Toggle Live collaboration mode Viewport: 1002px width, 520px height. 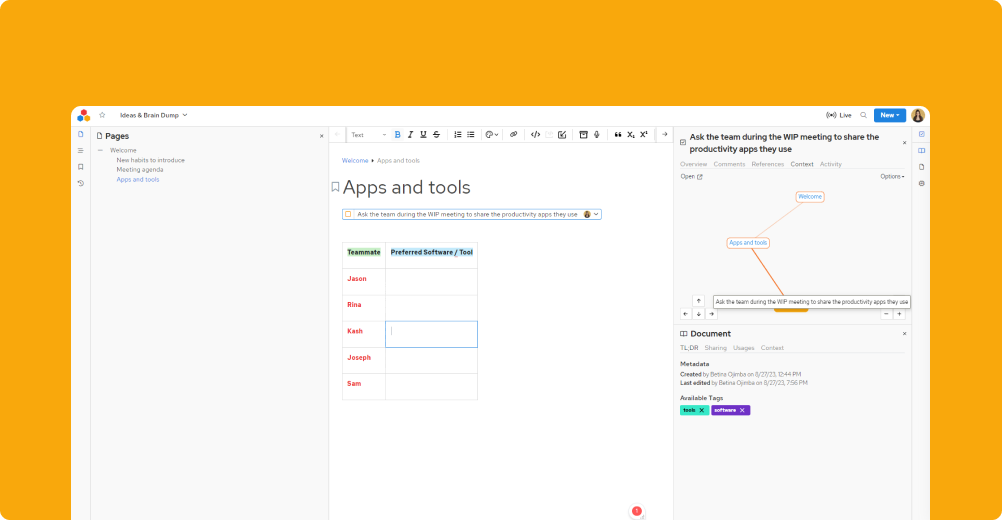(x=839, y=115)
